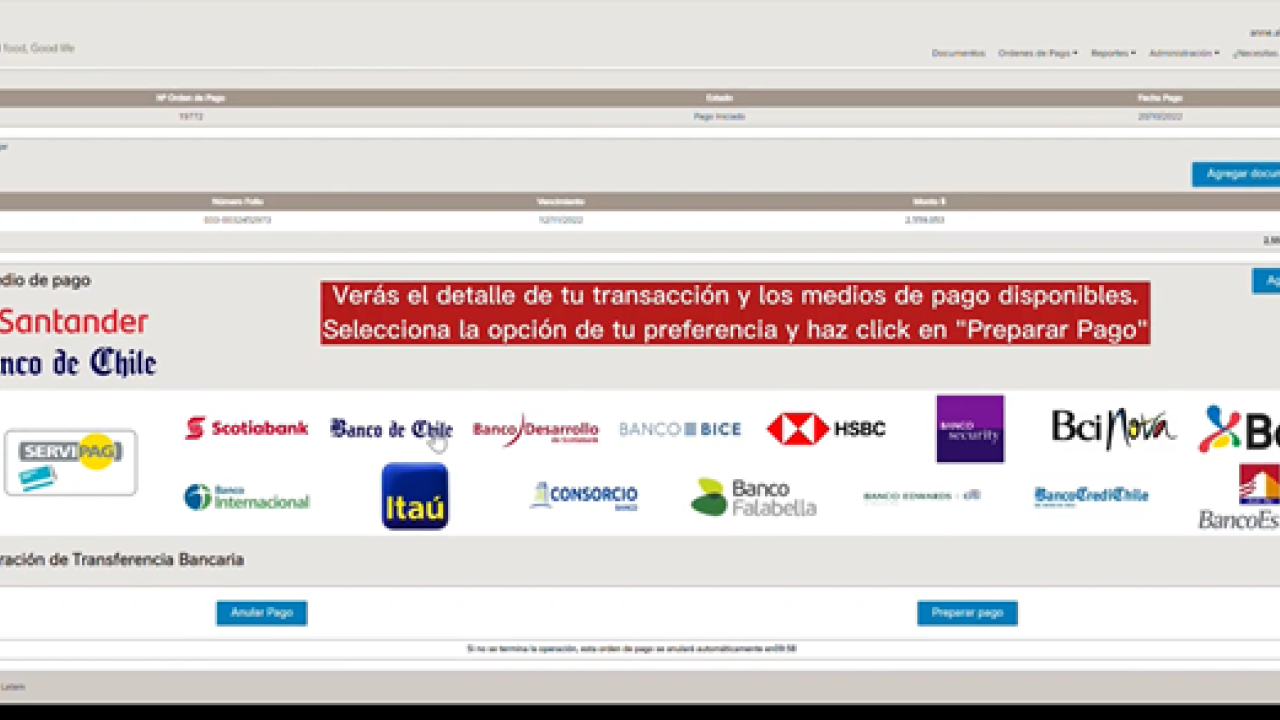Click the Nº Orden de Pago column header

[190, 98]
